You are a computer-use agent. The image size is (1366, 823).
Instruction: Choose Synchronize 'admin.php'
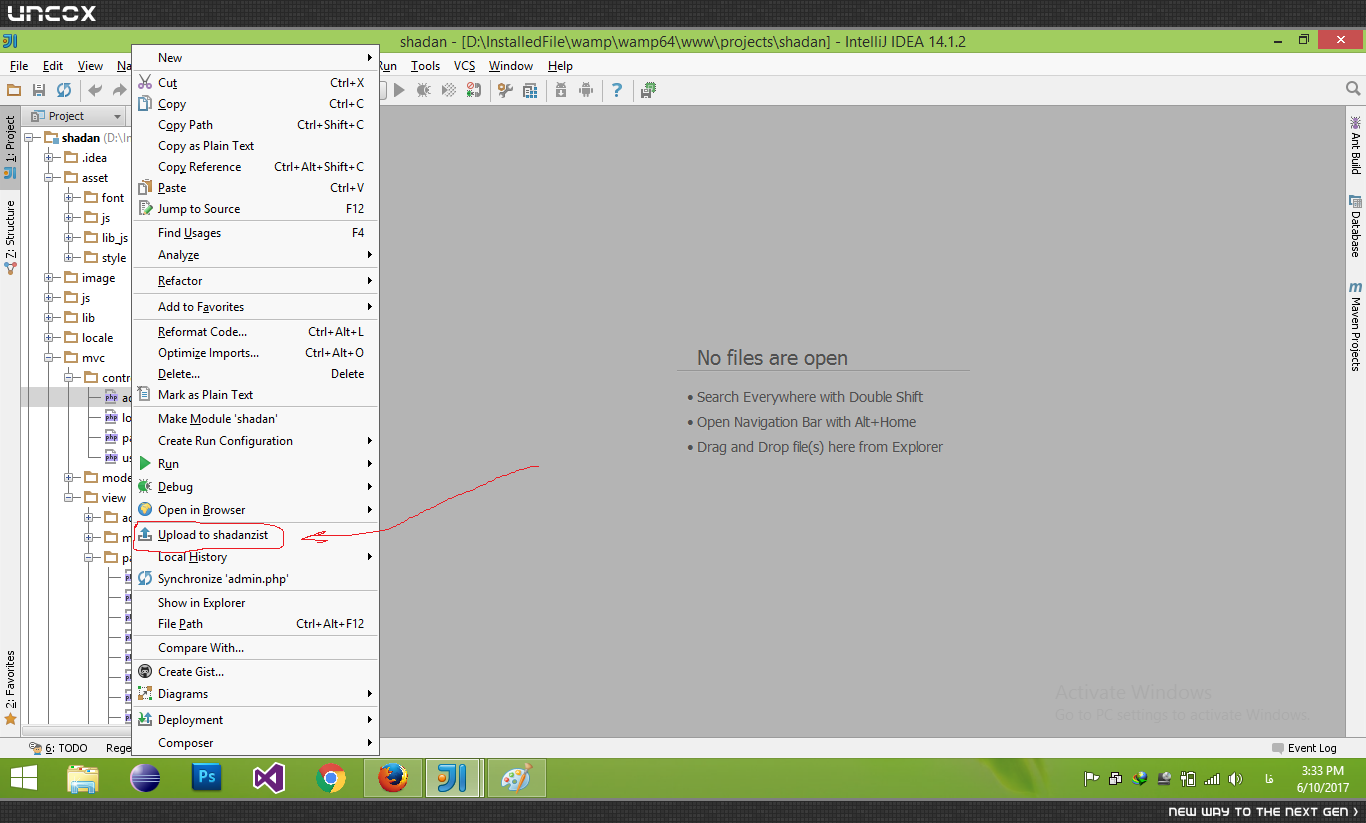pyautogui.click(x=256, y=579)
